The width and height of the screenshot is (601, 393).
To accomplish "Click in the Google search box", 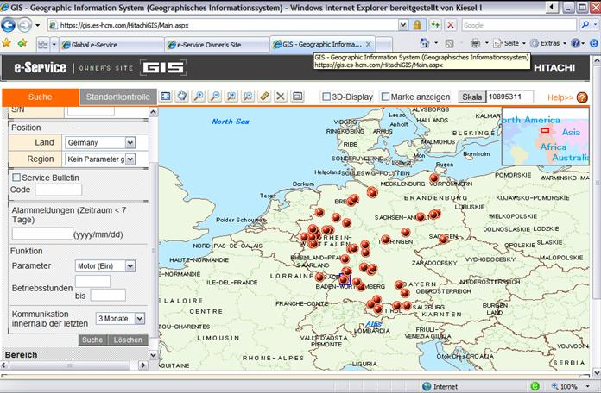I will click(519, 25).
